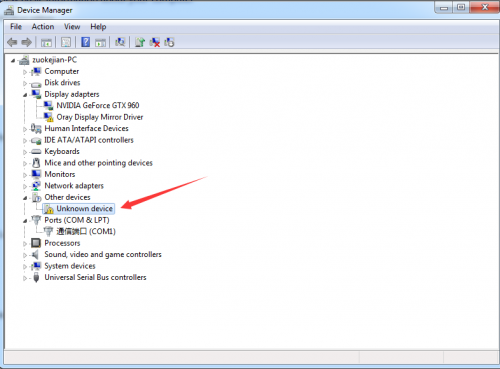Collapse the zuokejian-PC root node
Viewport: 500px width, 369px height.
click(x=13, y=61)
